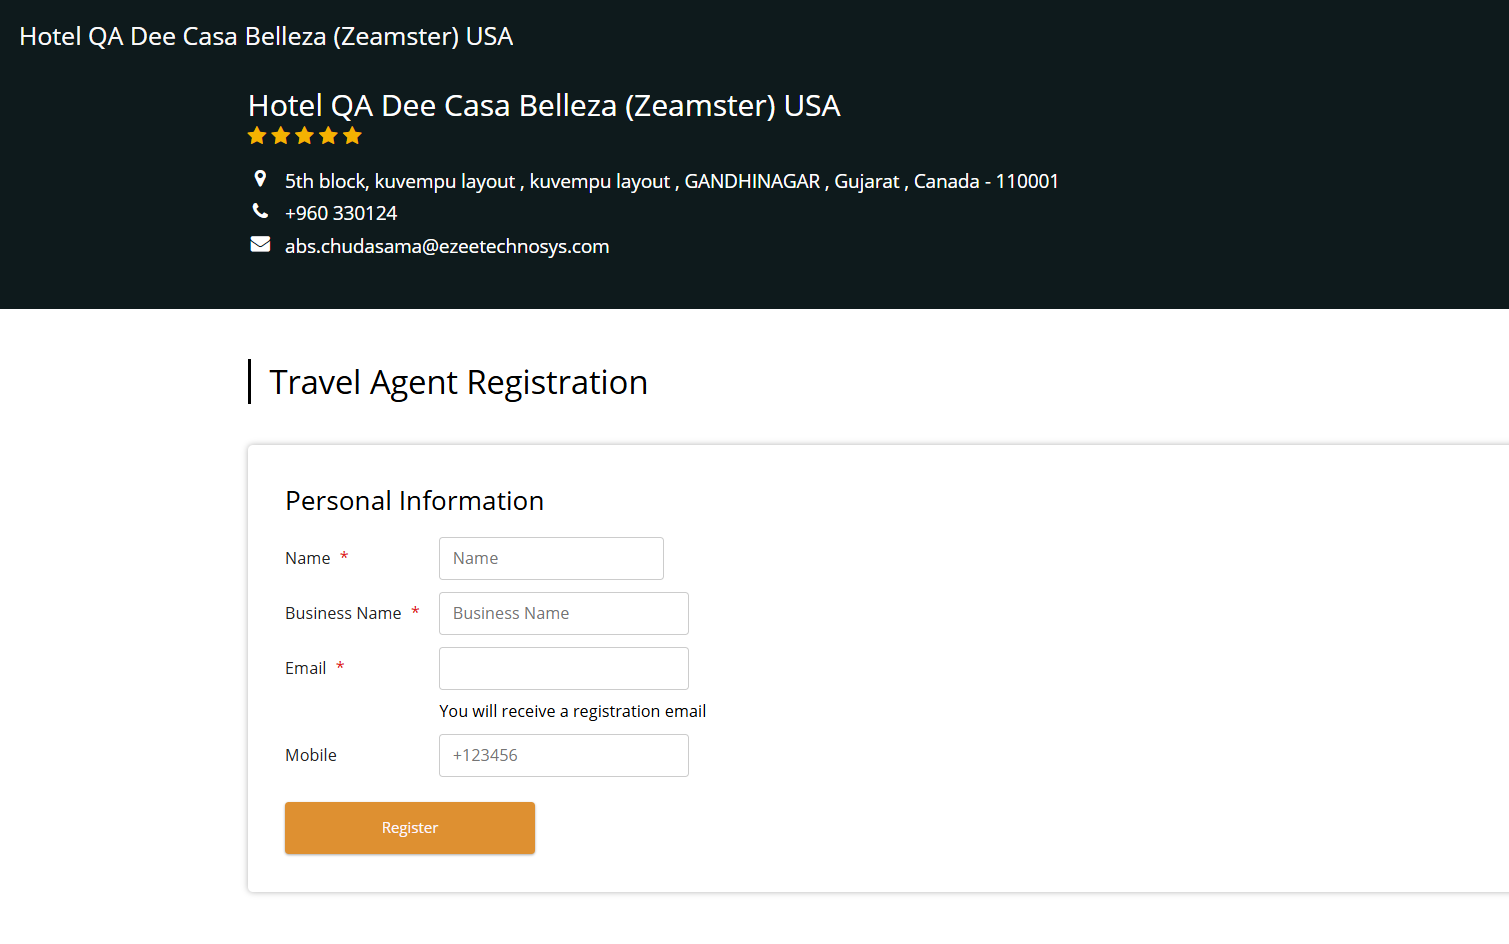Click into the Business Name field
Screen dimensions: 1509x944
point(563,613)
